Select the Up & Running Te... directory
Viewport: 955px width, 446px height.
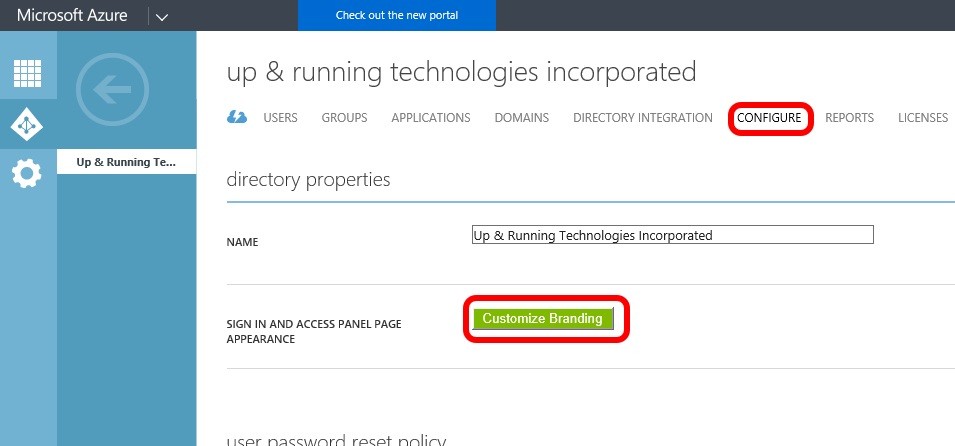pos(127,162)
